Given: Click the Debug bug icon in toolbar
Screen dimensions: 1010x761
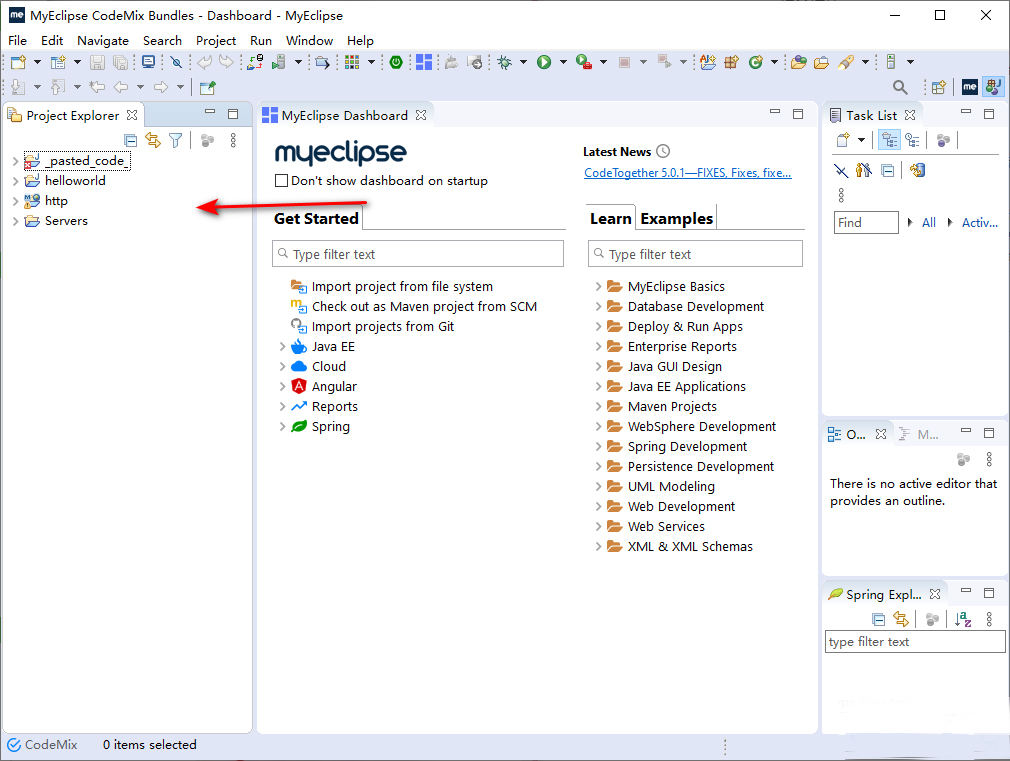Looking at the screenshot, I should 505,62.
